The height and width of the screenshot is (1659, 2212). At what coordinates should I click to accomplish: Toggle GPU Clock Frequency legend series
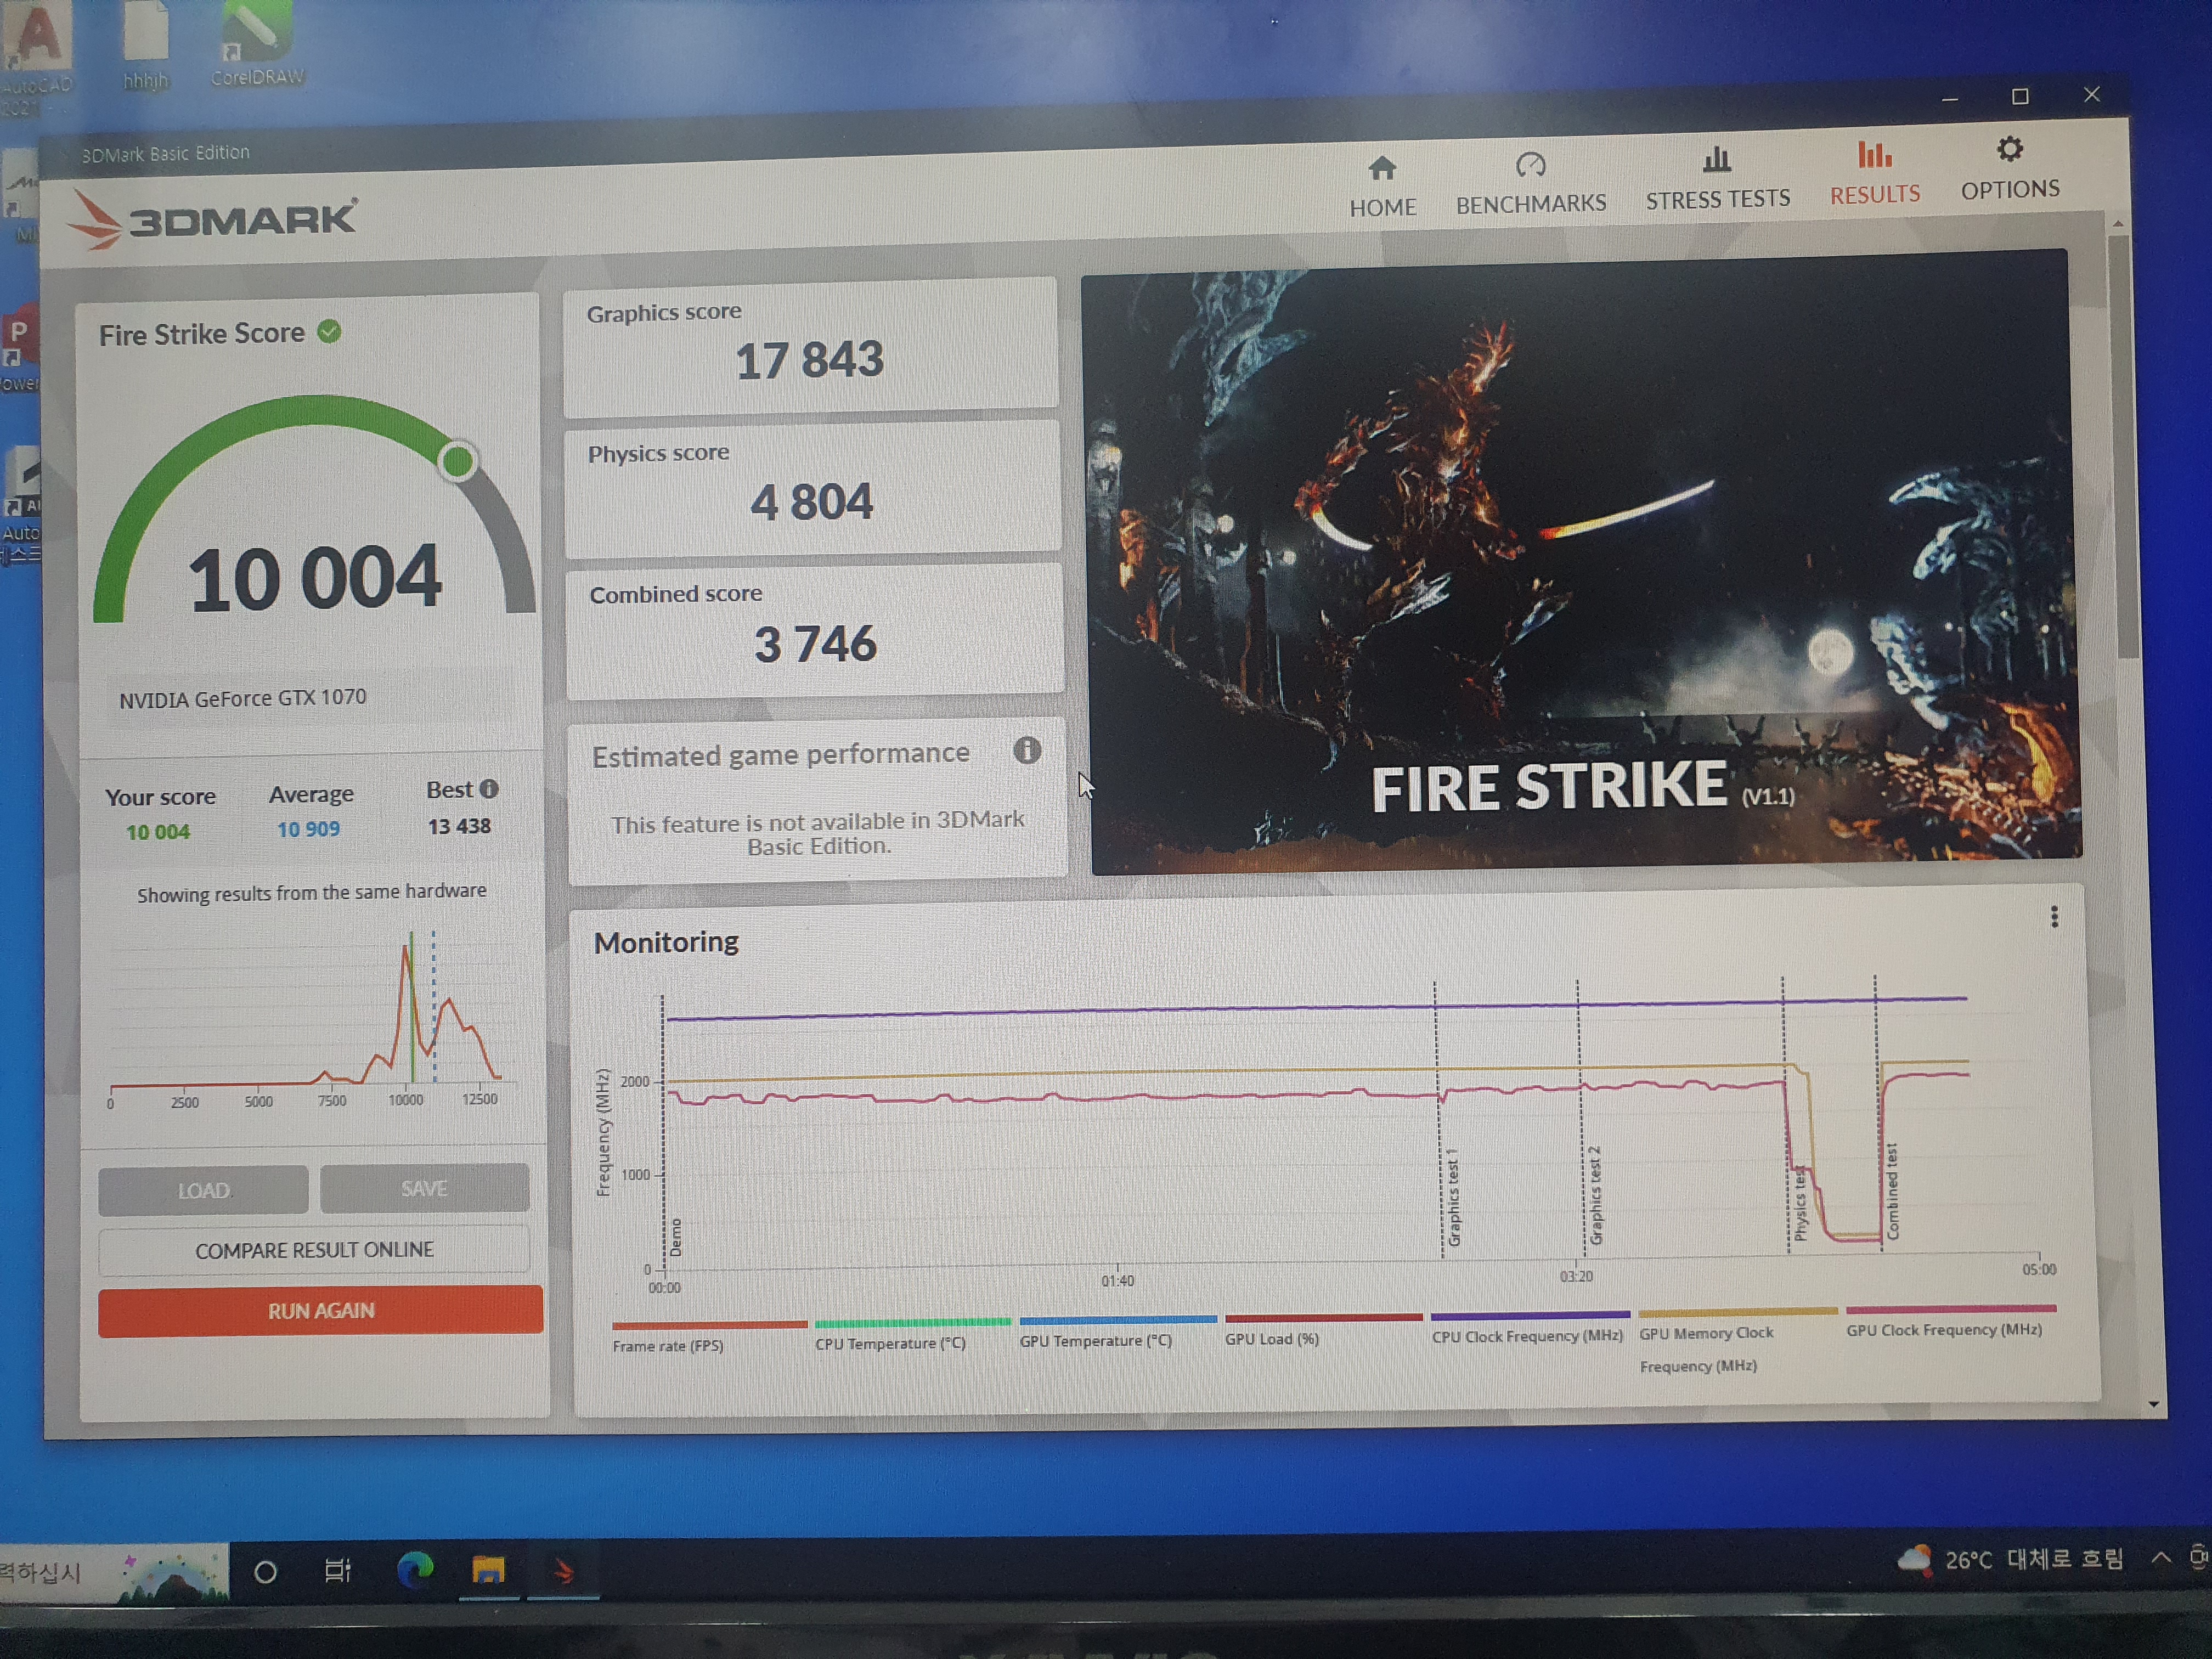click(1943, 1330)
